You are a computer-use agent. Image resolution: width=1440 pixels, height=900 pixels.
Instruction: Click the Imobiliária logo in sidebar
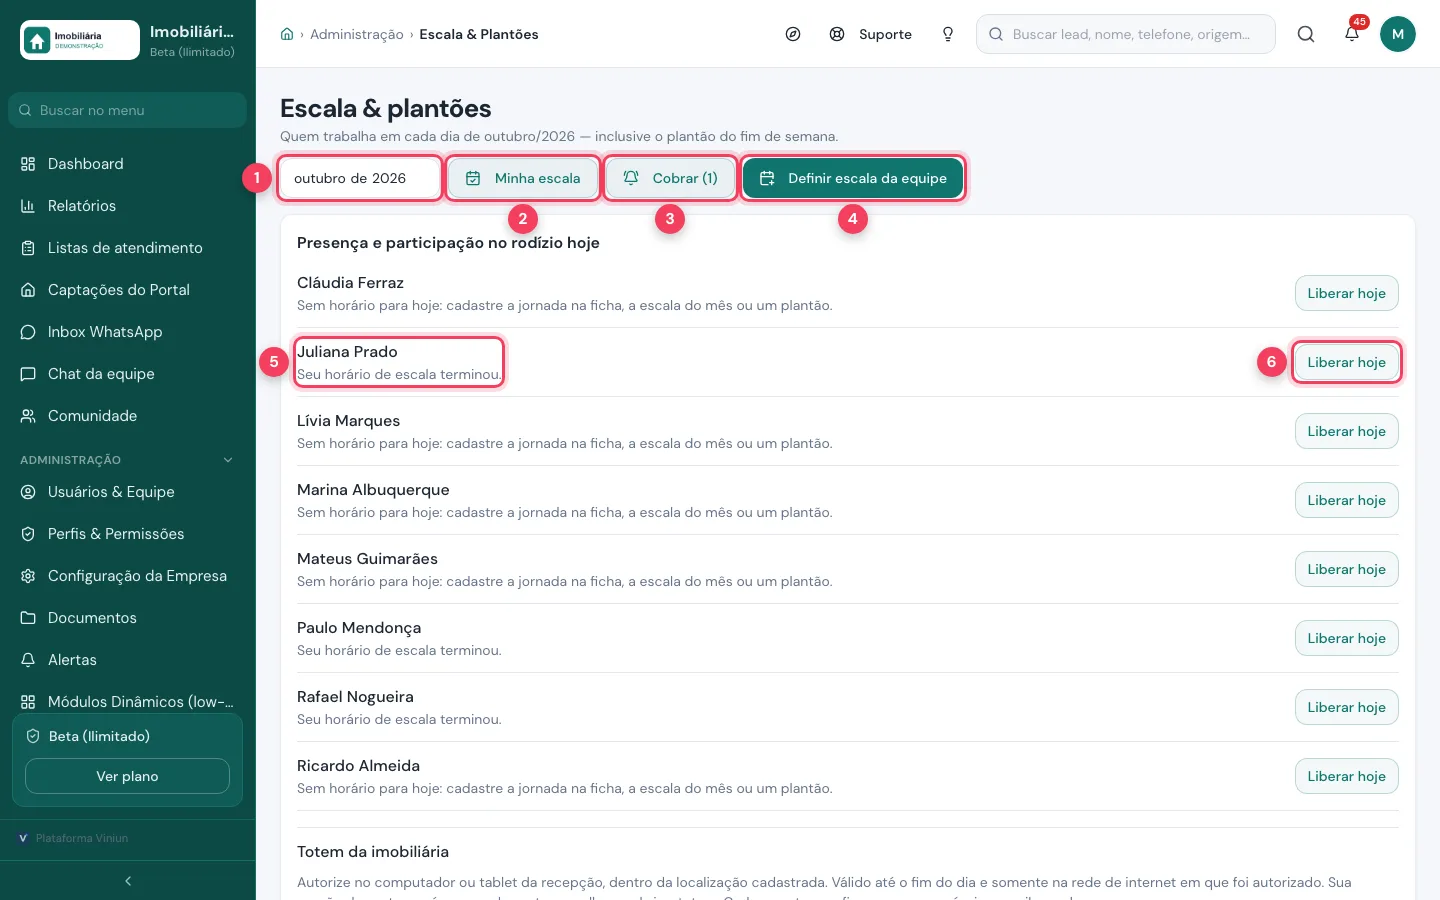pyautogui.click(x=80, y=40)
